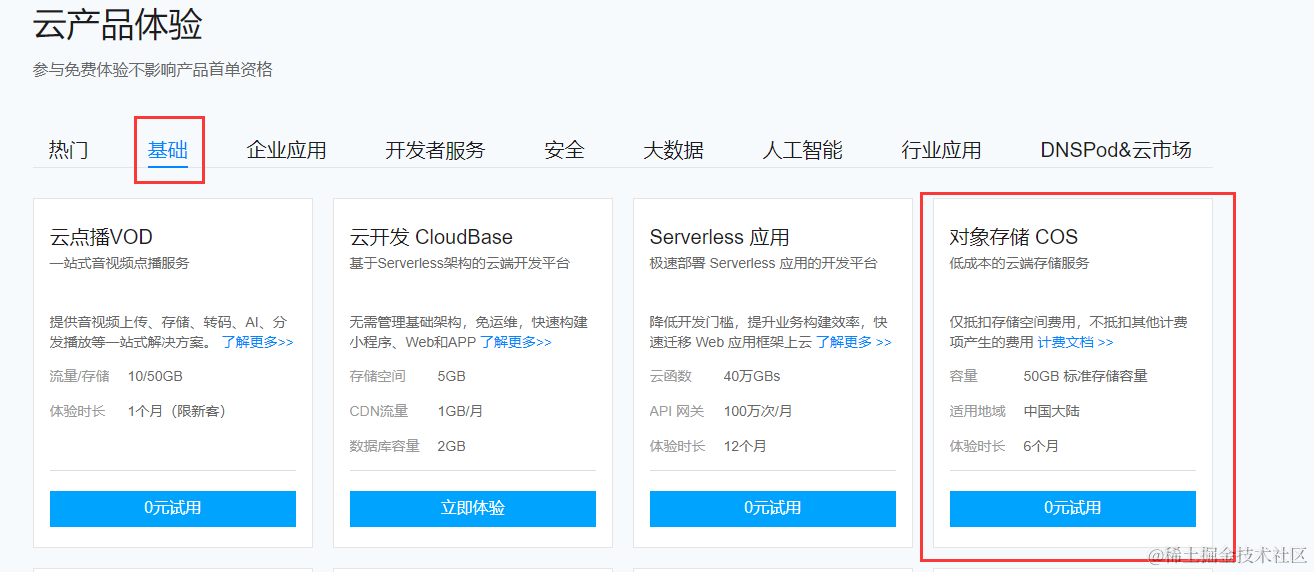Click the Serverless 应用 card title

pos(720,237)
